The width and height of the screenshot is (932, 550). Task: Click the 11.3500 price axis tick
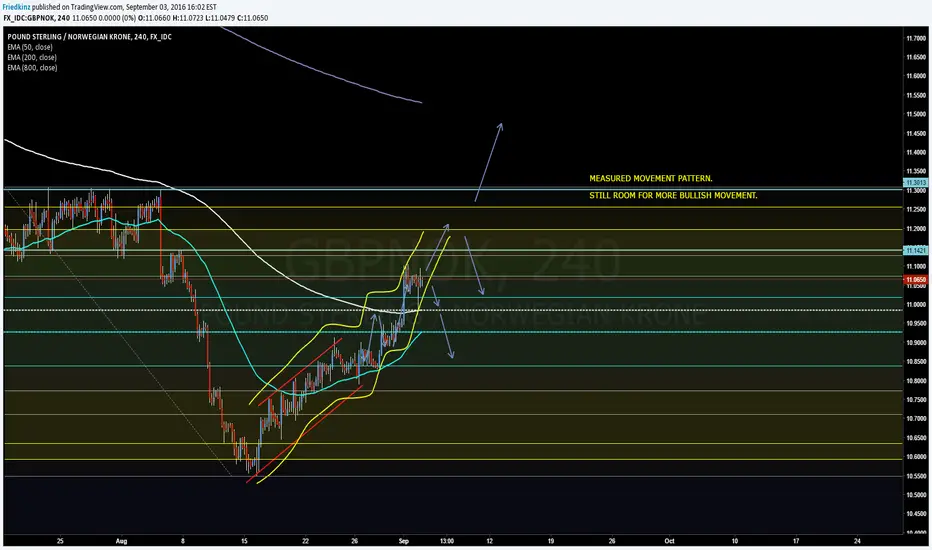(x=916, y=171)
